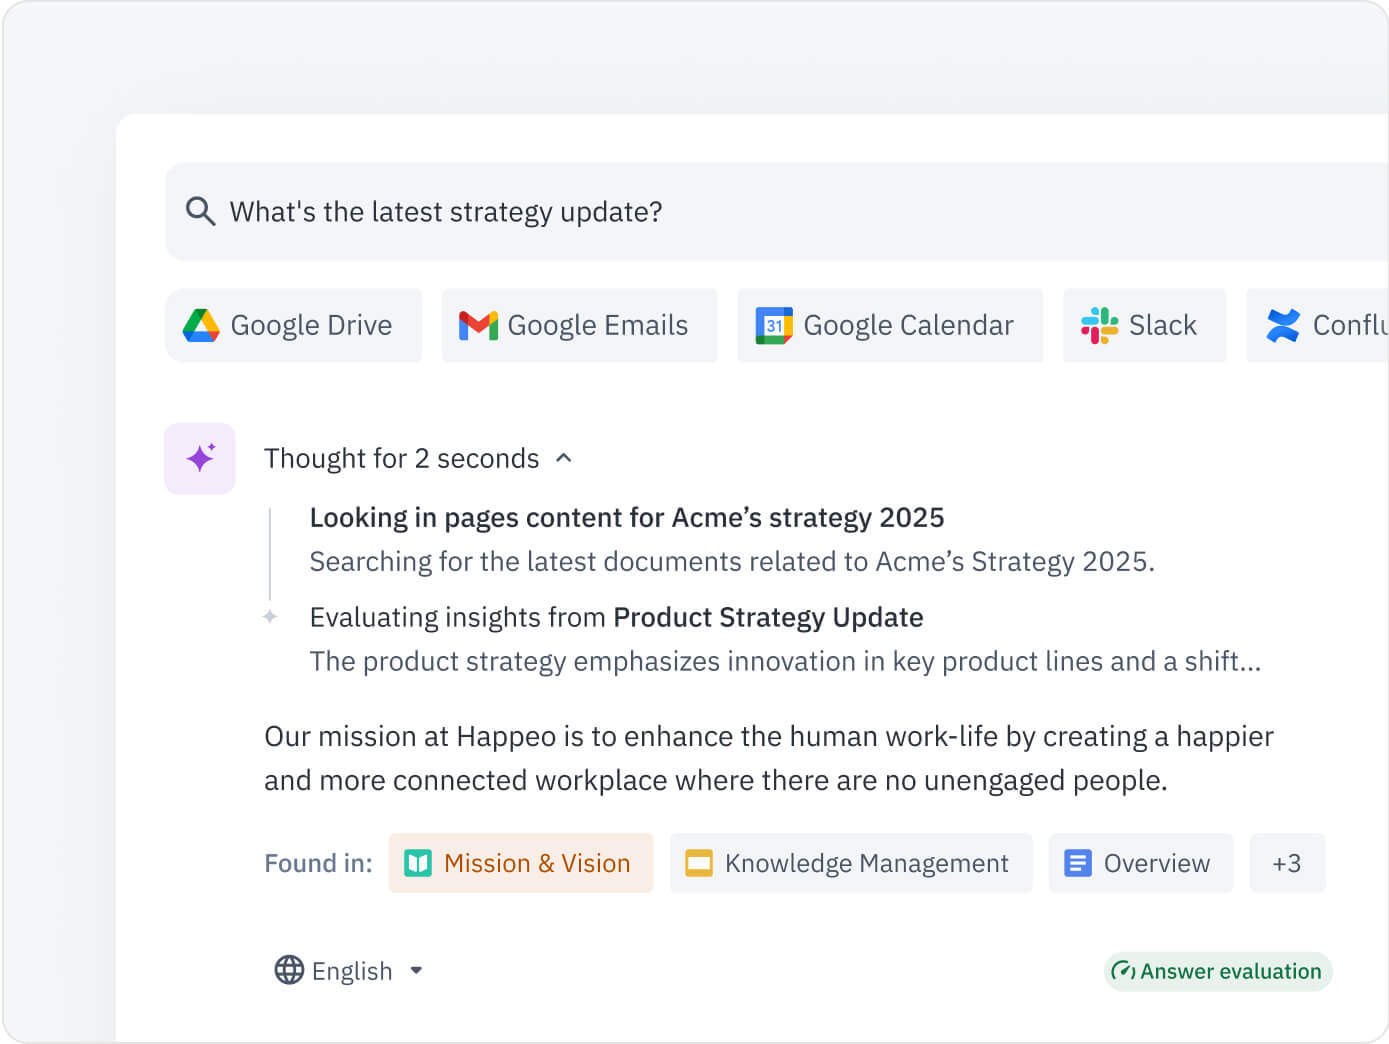
Task: Click the Answer evaluation badge
Action: pos(1217,970)
